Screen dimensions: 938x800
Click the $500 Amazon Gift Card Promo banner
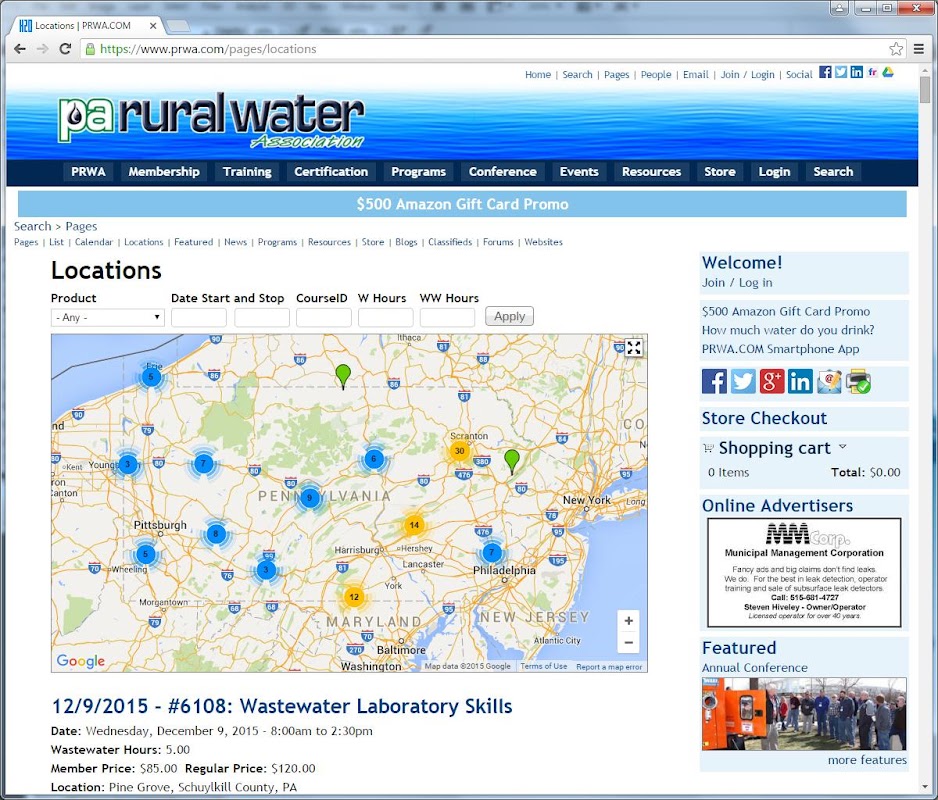[462, 204]
